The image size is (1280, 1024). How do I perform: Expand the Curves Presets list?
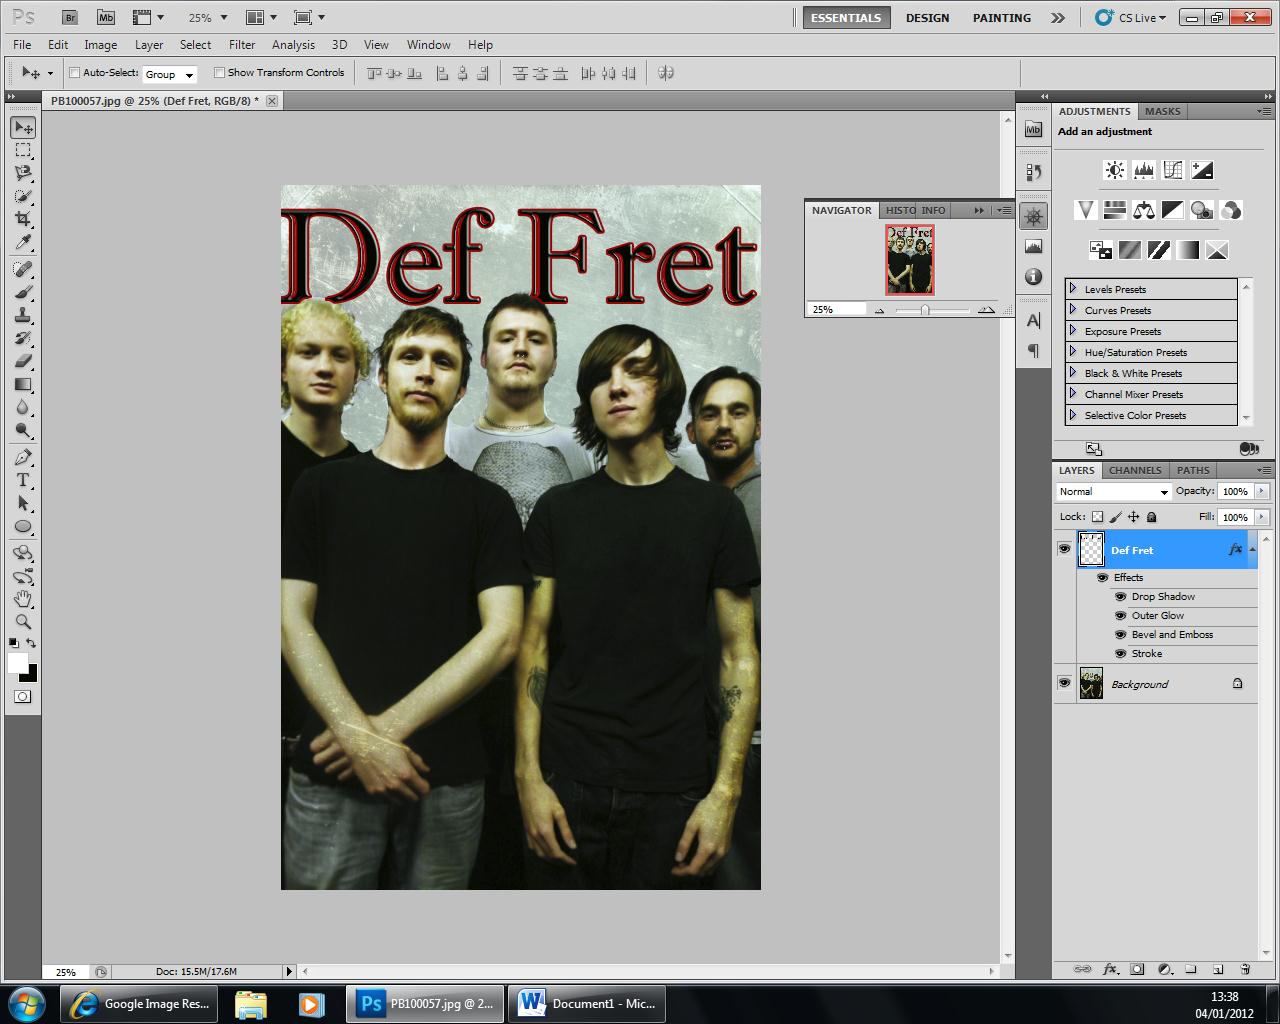1073,310
